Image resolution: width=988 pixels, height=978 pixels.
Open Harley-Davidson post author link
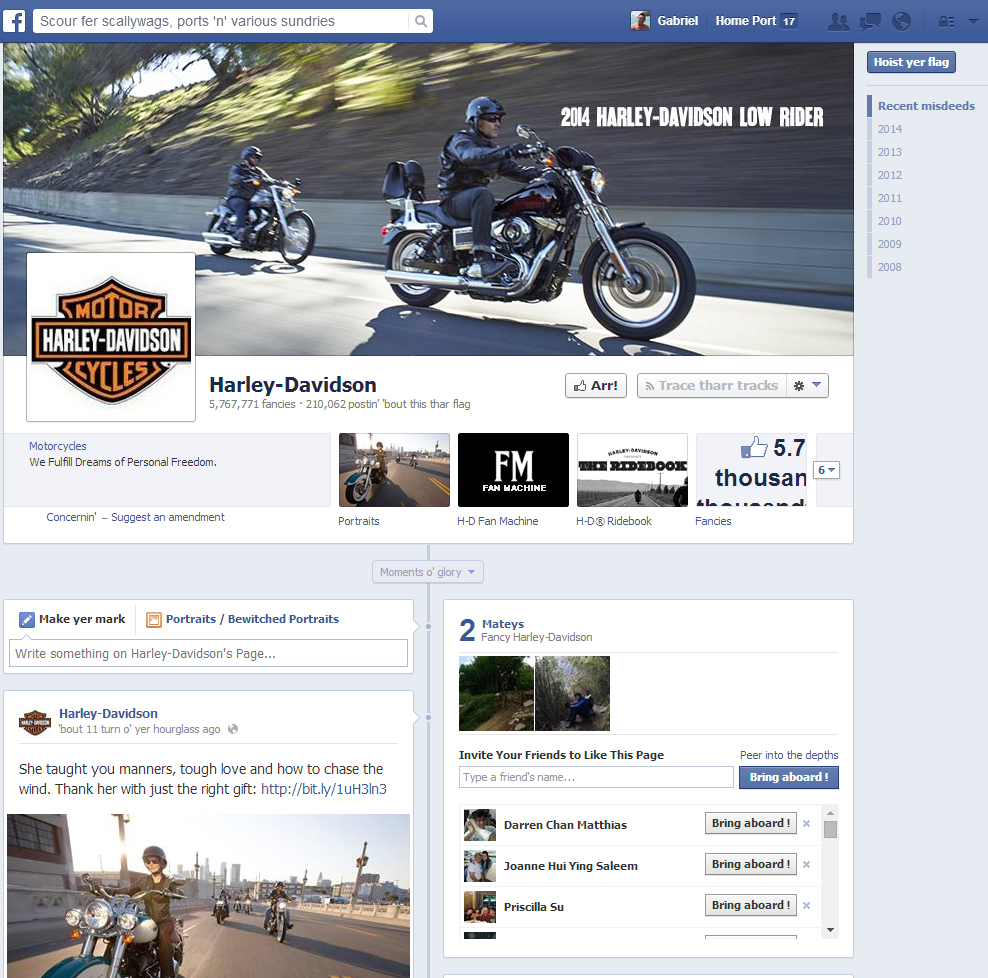click(x=108, y=713)
